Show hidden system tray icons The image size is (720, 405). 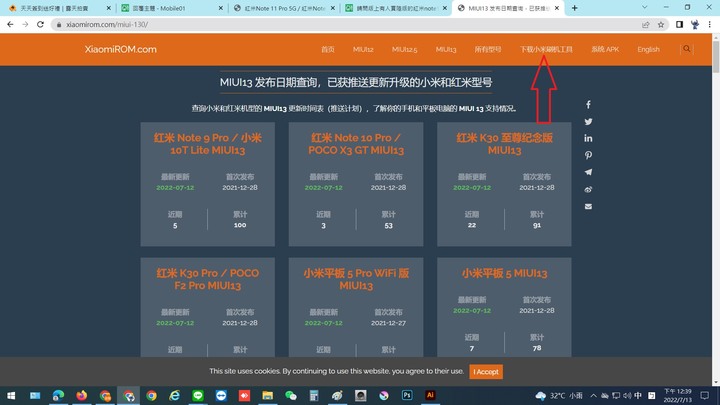[593, 395]
